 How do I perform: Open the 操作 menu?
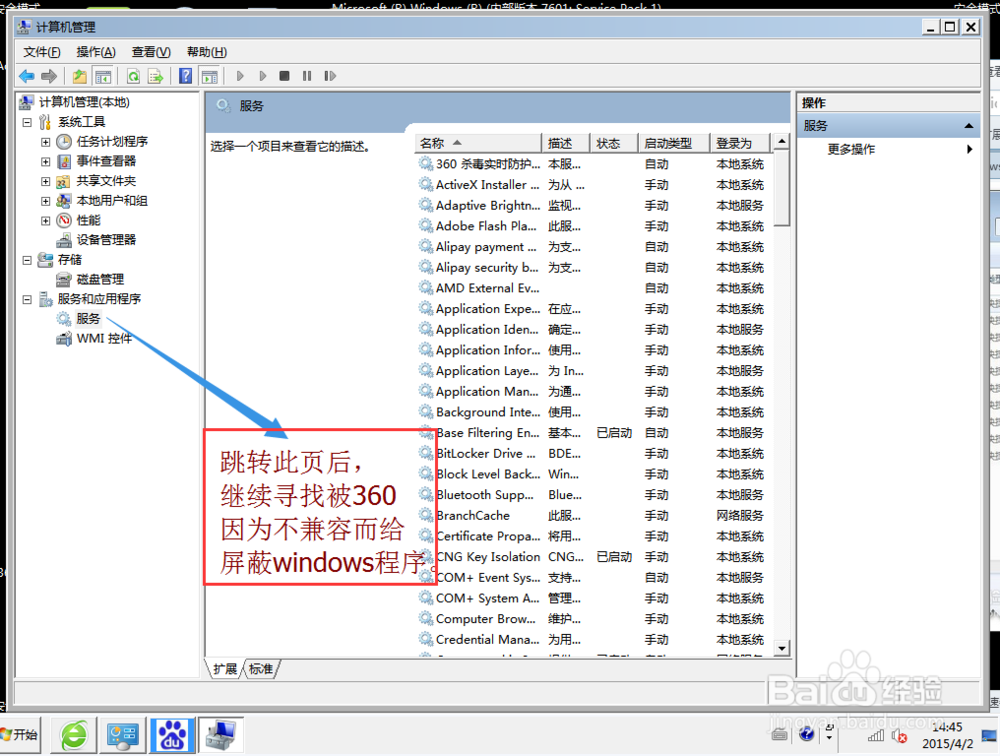pyautogui.click(x=94, y=51)
